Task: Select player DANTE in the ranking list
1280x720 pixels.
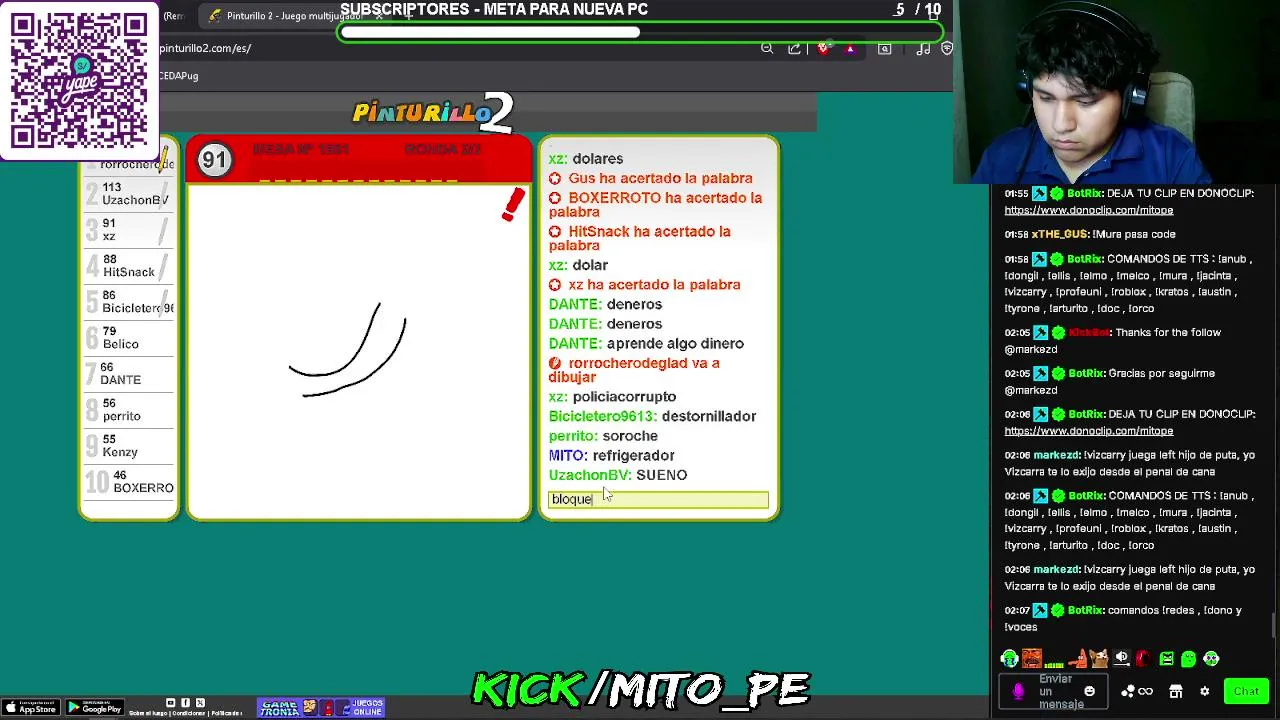Action: tap(130, 374)
